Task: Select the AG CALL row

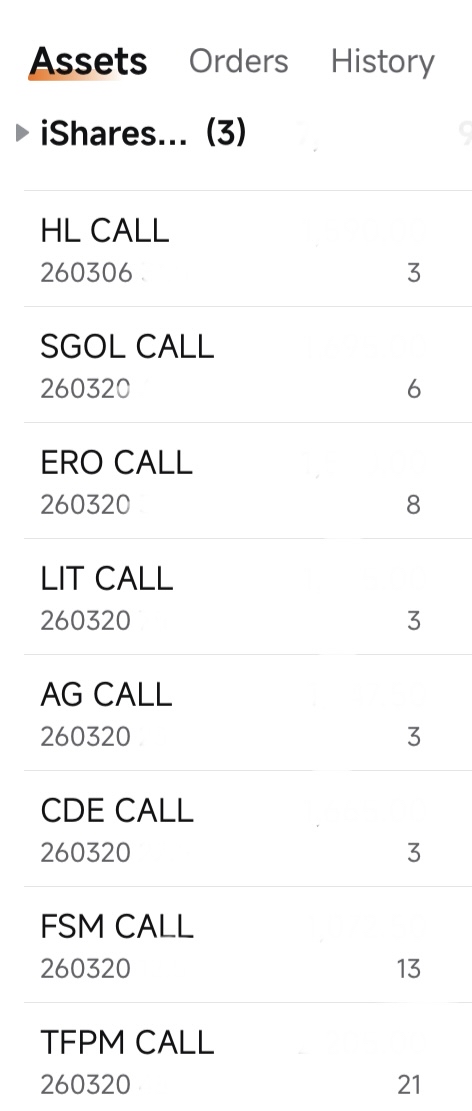Action: [x=248, y=713]
